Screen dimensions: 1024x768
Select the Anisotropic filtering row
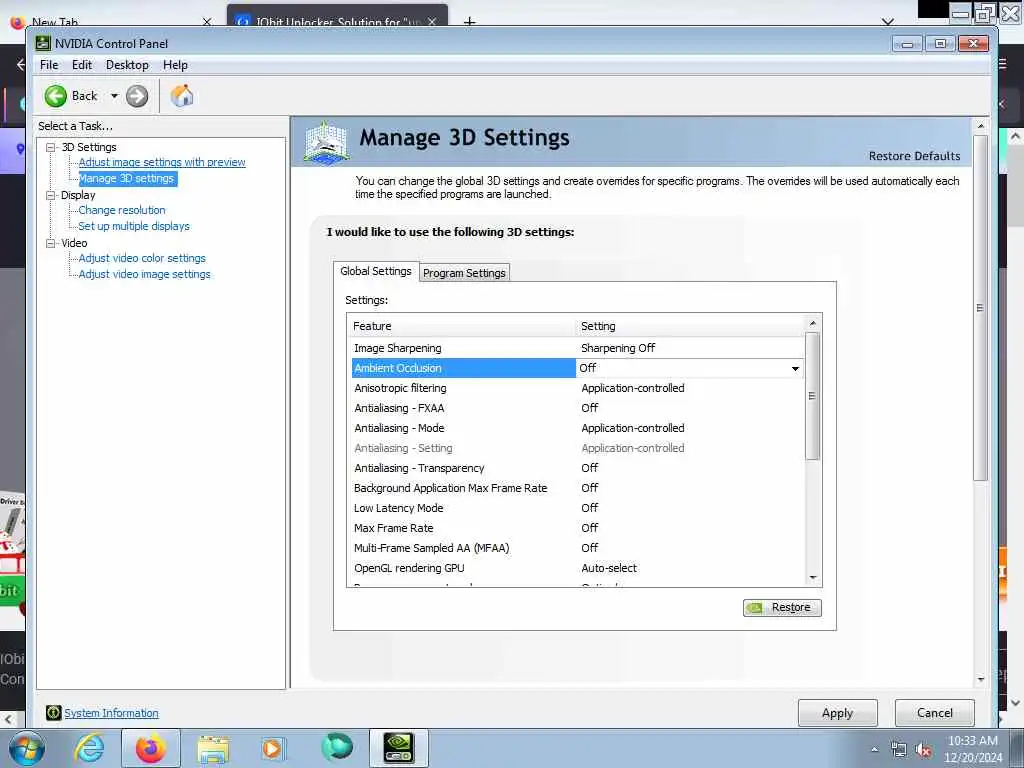[x=577, y=388]
